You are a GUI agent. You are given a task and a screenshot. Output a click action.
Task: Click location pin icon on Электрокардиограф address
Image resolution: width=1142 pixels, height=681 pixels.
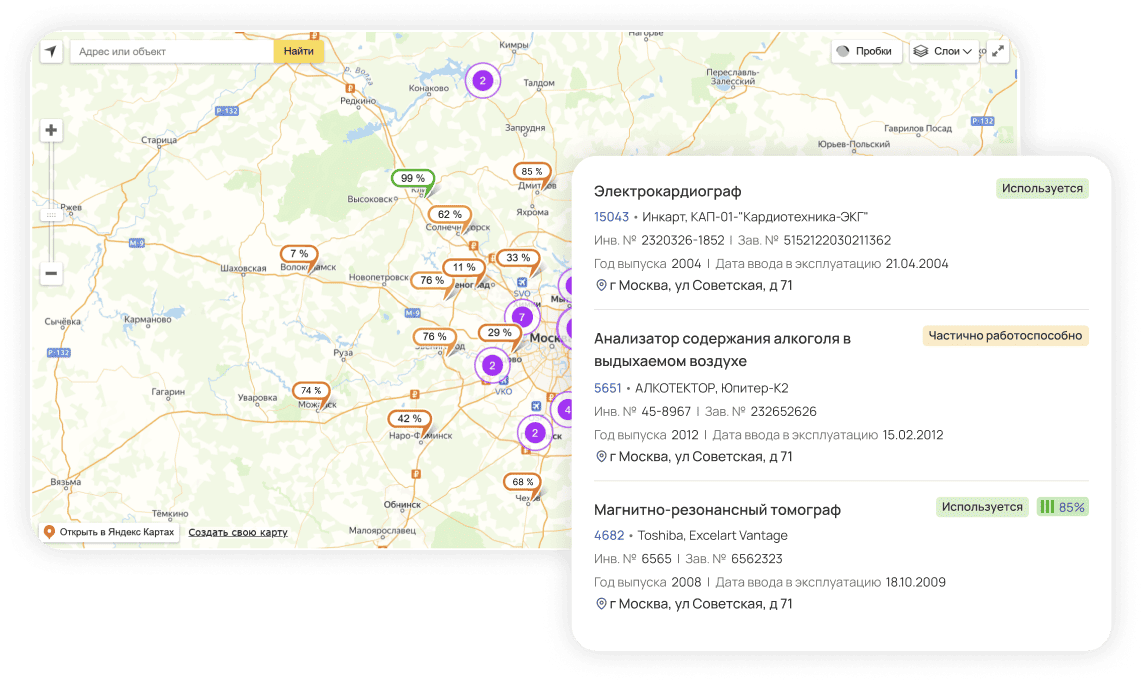tap(601, 286)
